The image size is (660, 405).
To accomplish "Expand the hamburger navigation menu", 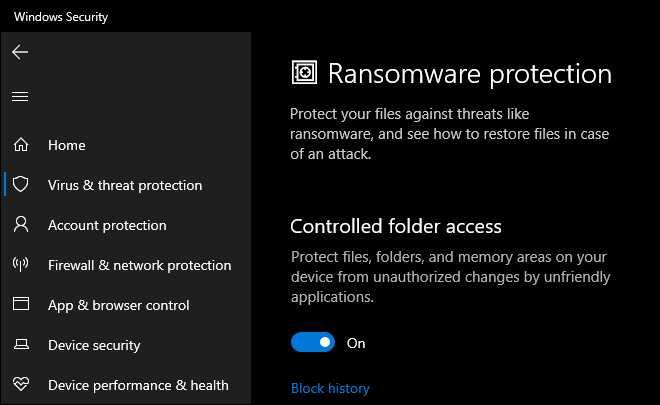I will pos(20,96).
